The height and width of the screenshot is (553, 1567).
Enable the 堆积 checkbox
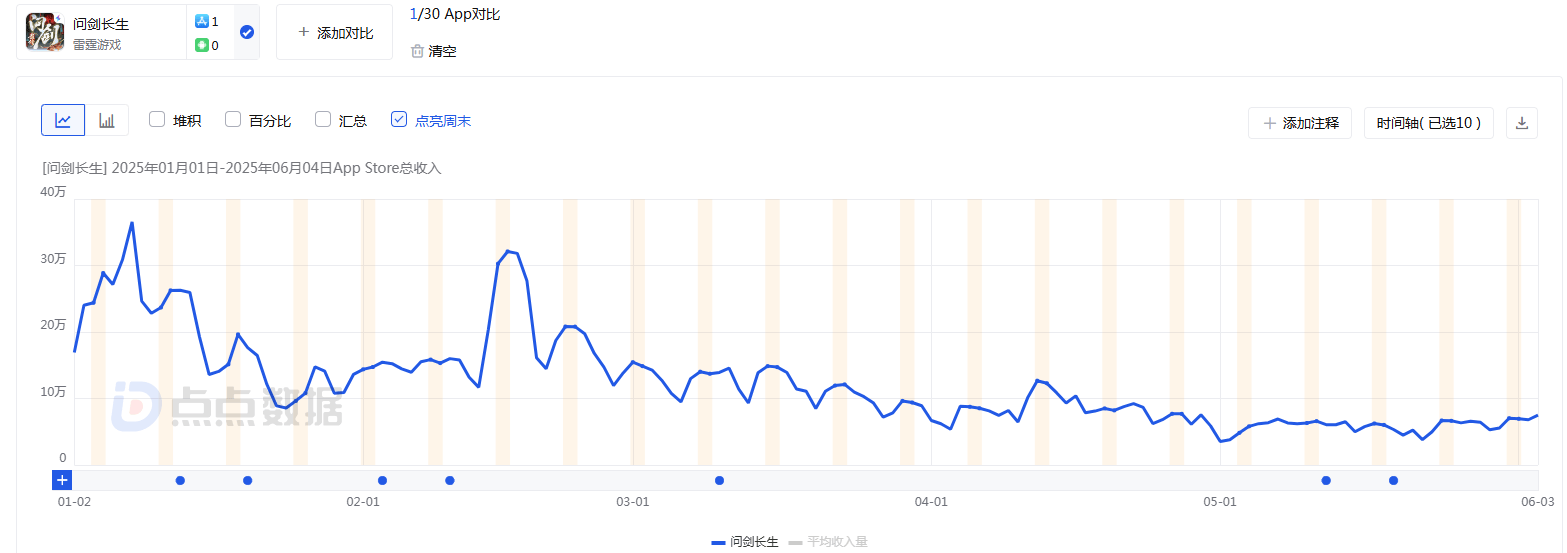(157, 119)
